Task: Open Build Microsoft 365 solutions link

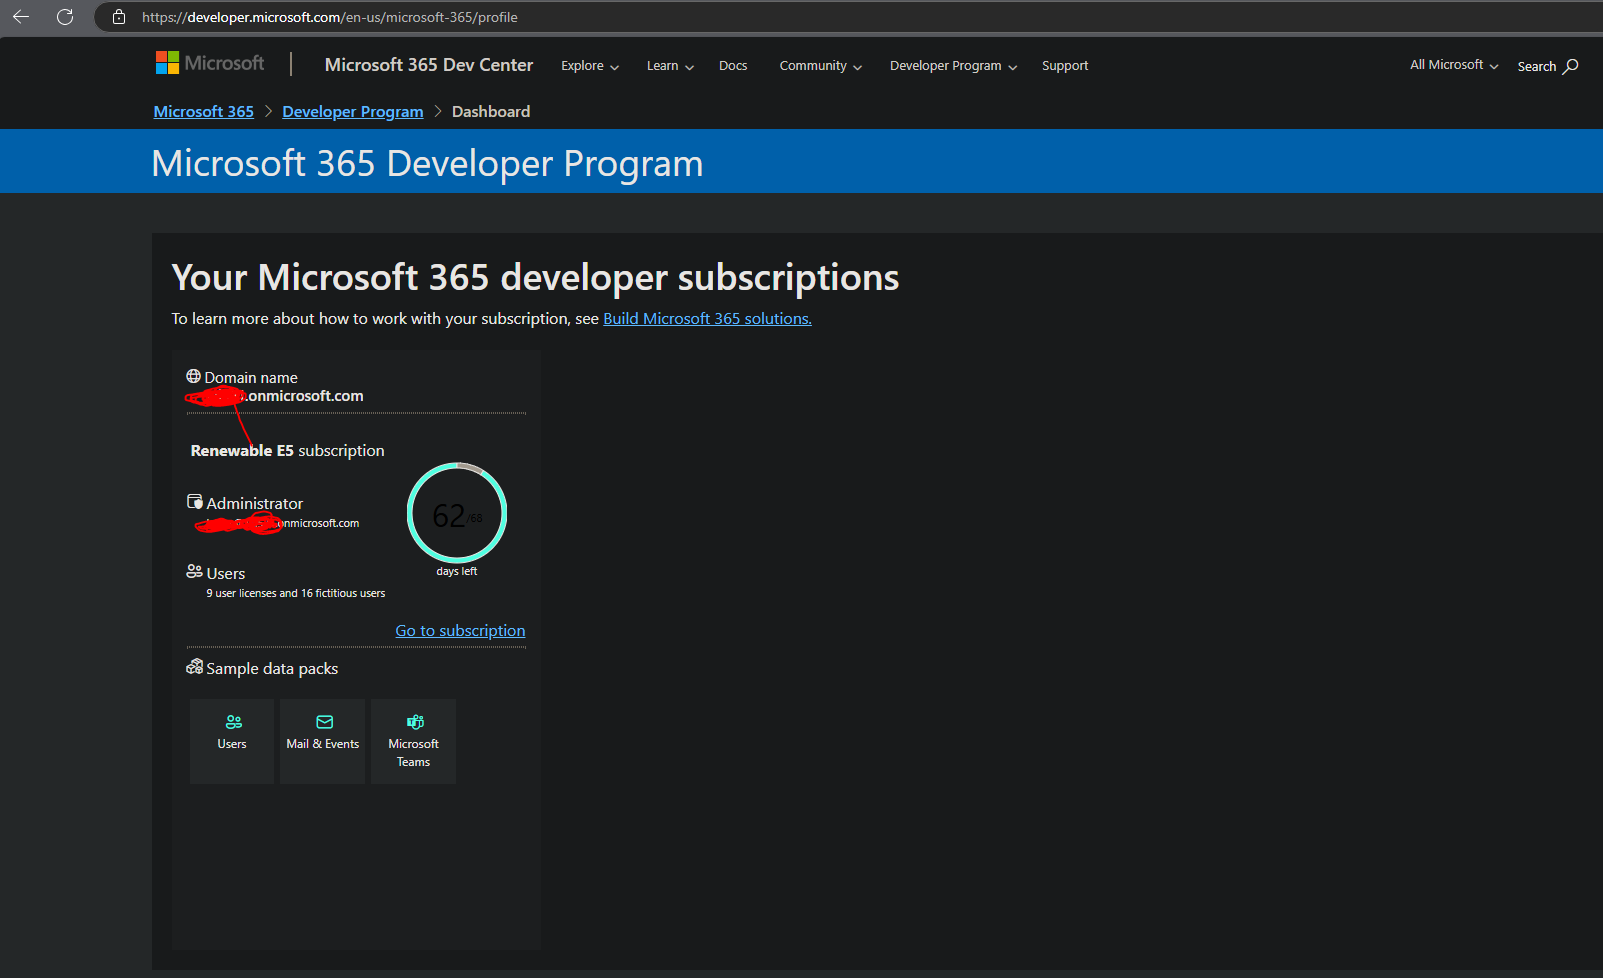Action: [x=707, y=319]
